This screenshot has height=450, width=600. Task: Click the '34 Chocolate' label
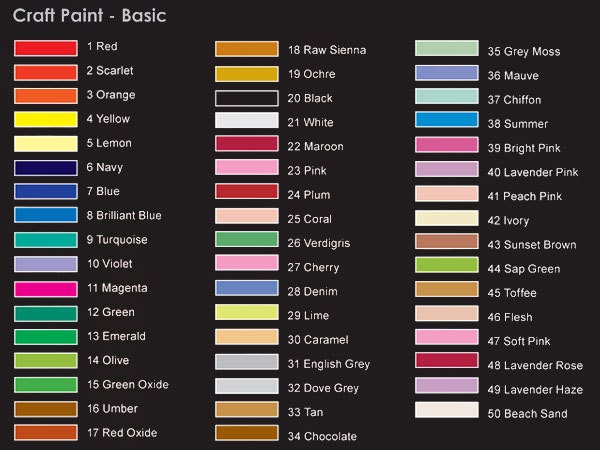point(322,436)
